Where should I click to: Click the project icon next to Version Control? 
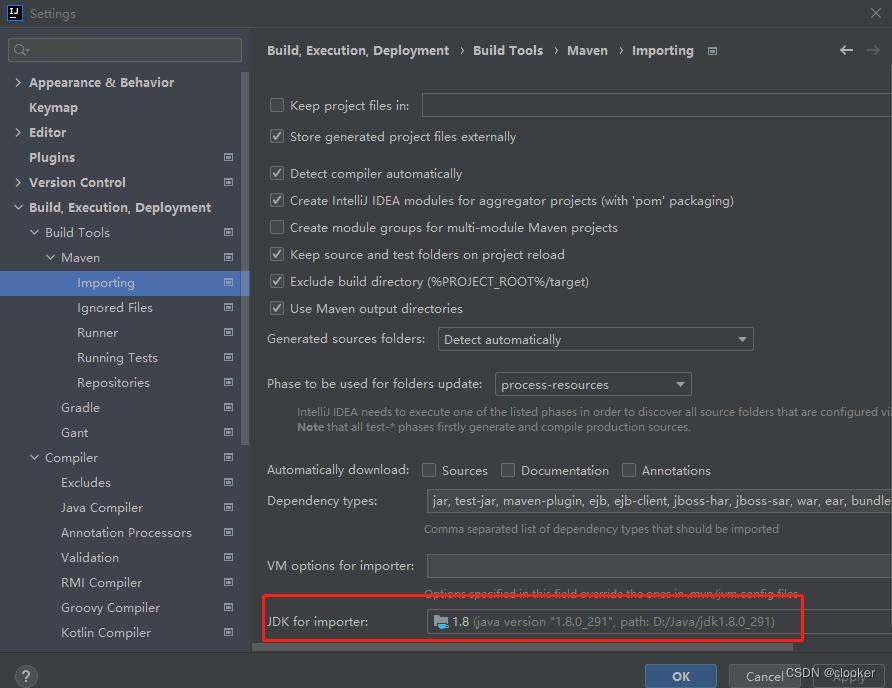point(228,182)
